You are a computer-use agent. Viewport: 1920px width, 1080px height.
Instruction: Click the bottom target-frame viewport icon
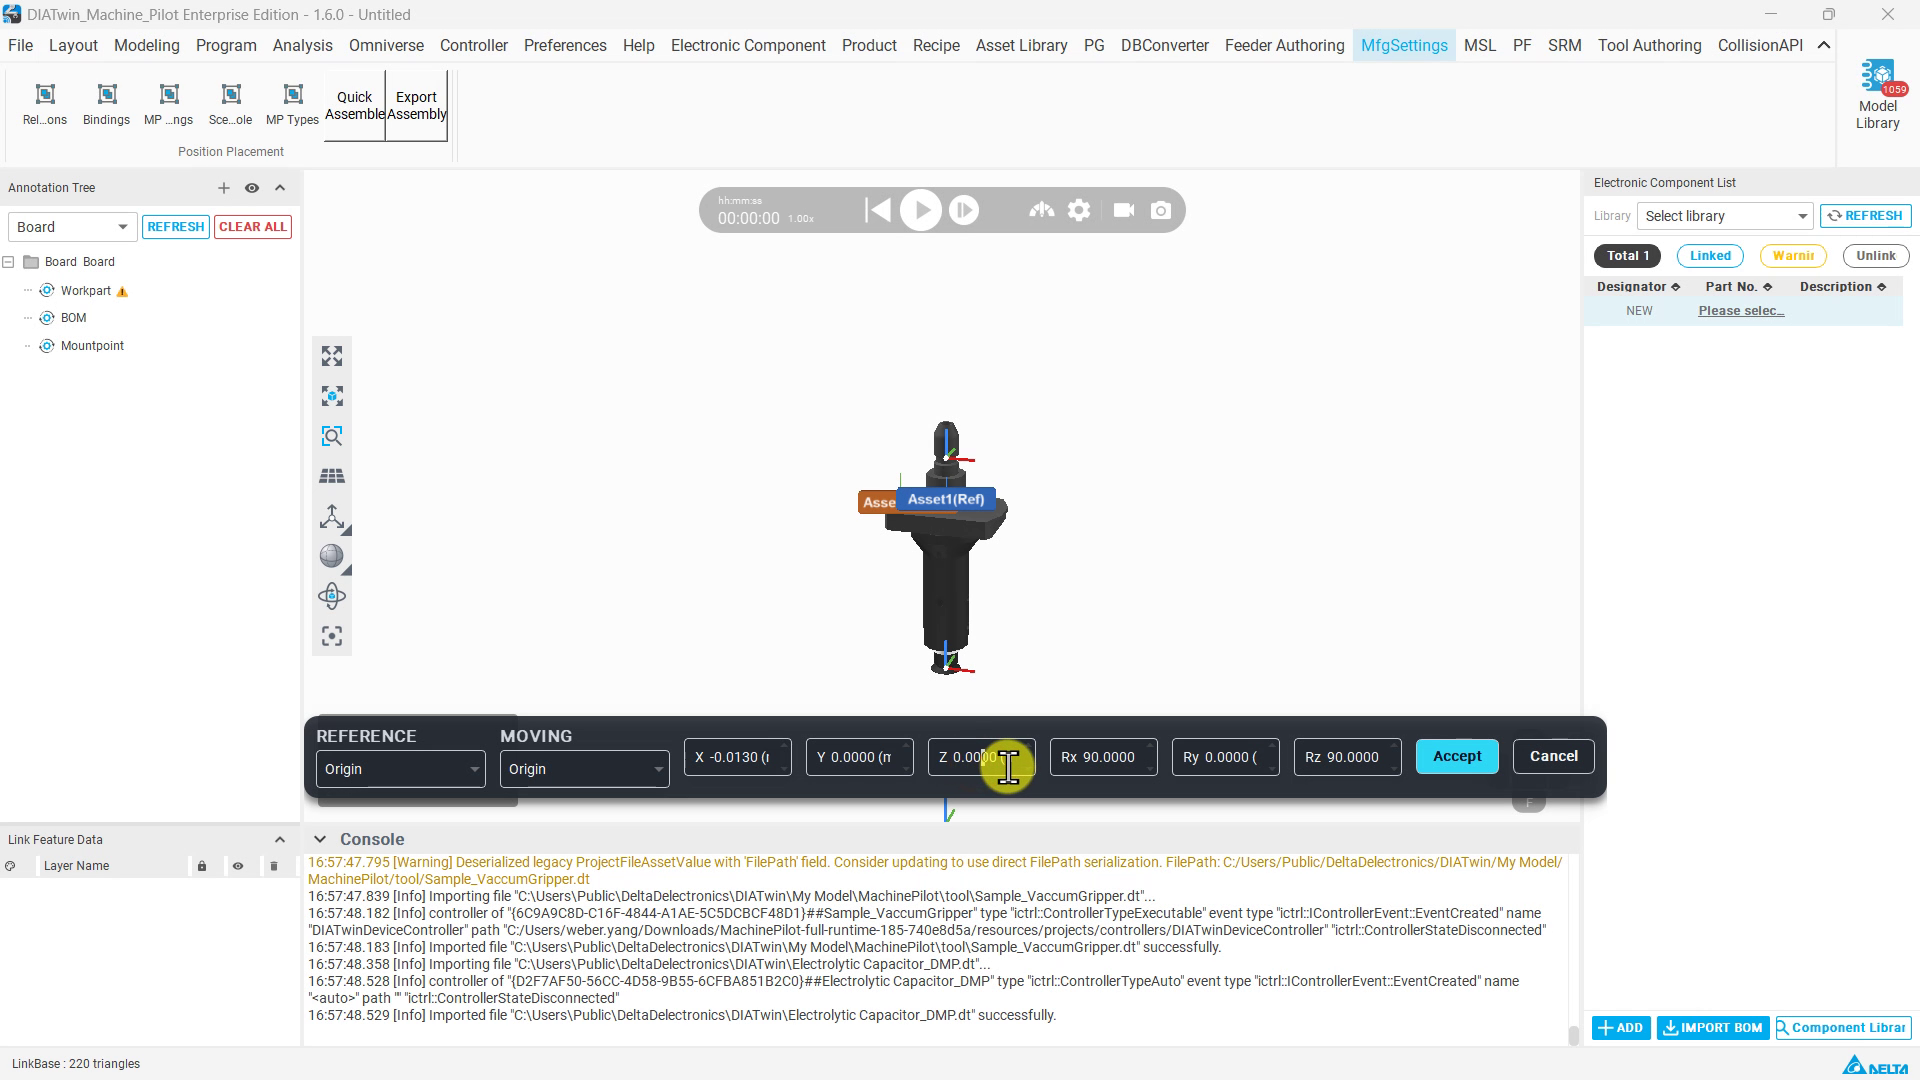pos(332,636)
